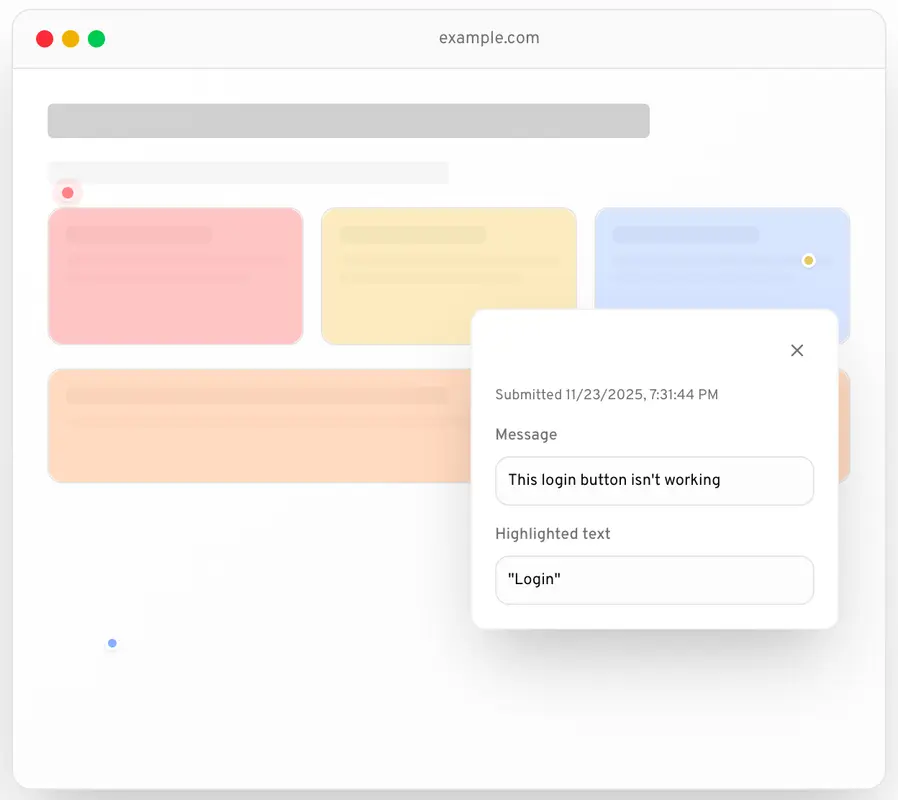898x800 pixels.
Task: Collapse the open feedback detail popup
Action: tap(797, 350)
